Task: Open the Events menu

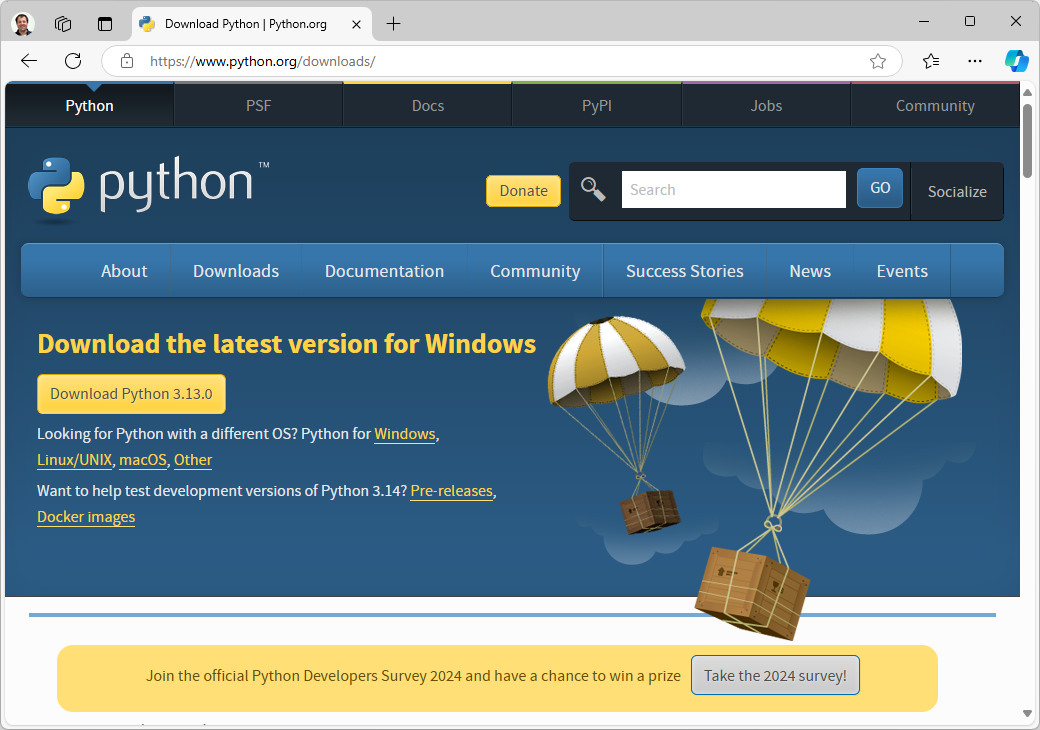Action: click(x=903, y=271)
